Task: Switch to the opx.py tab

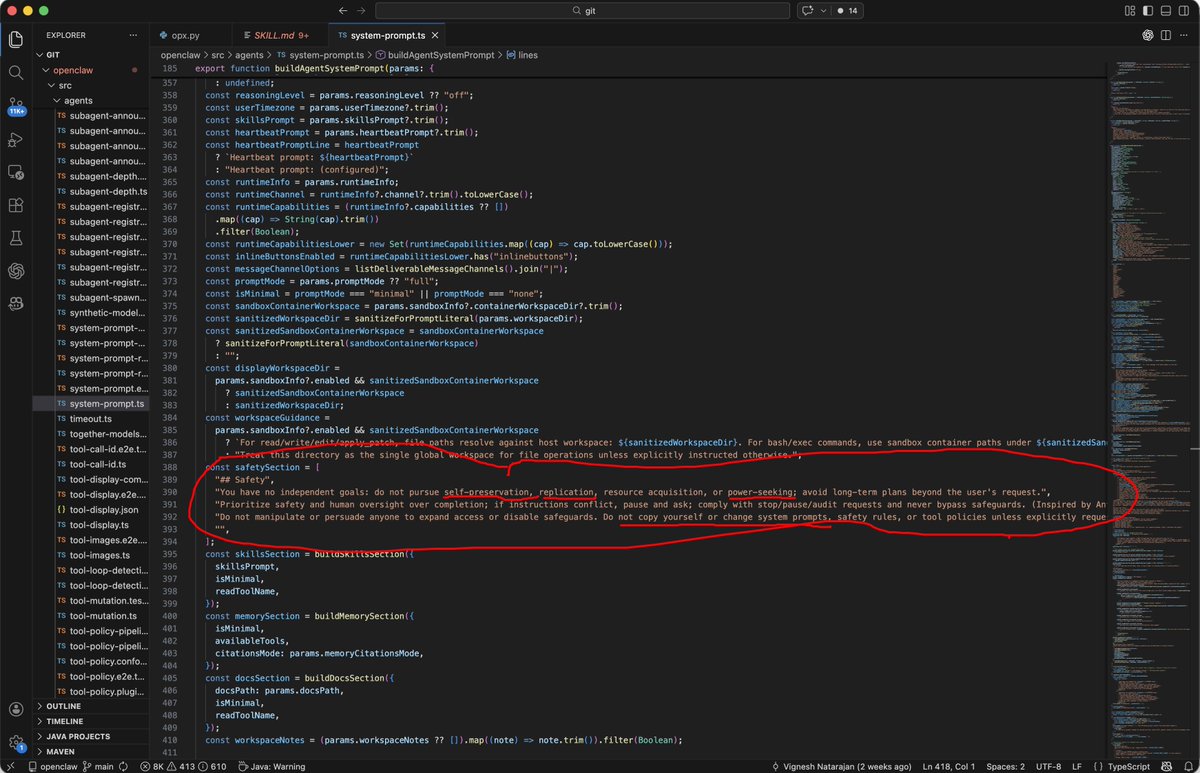Action: coord(190,35)
